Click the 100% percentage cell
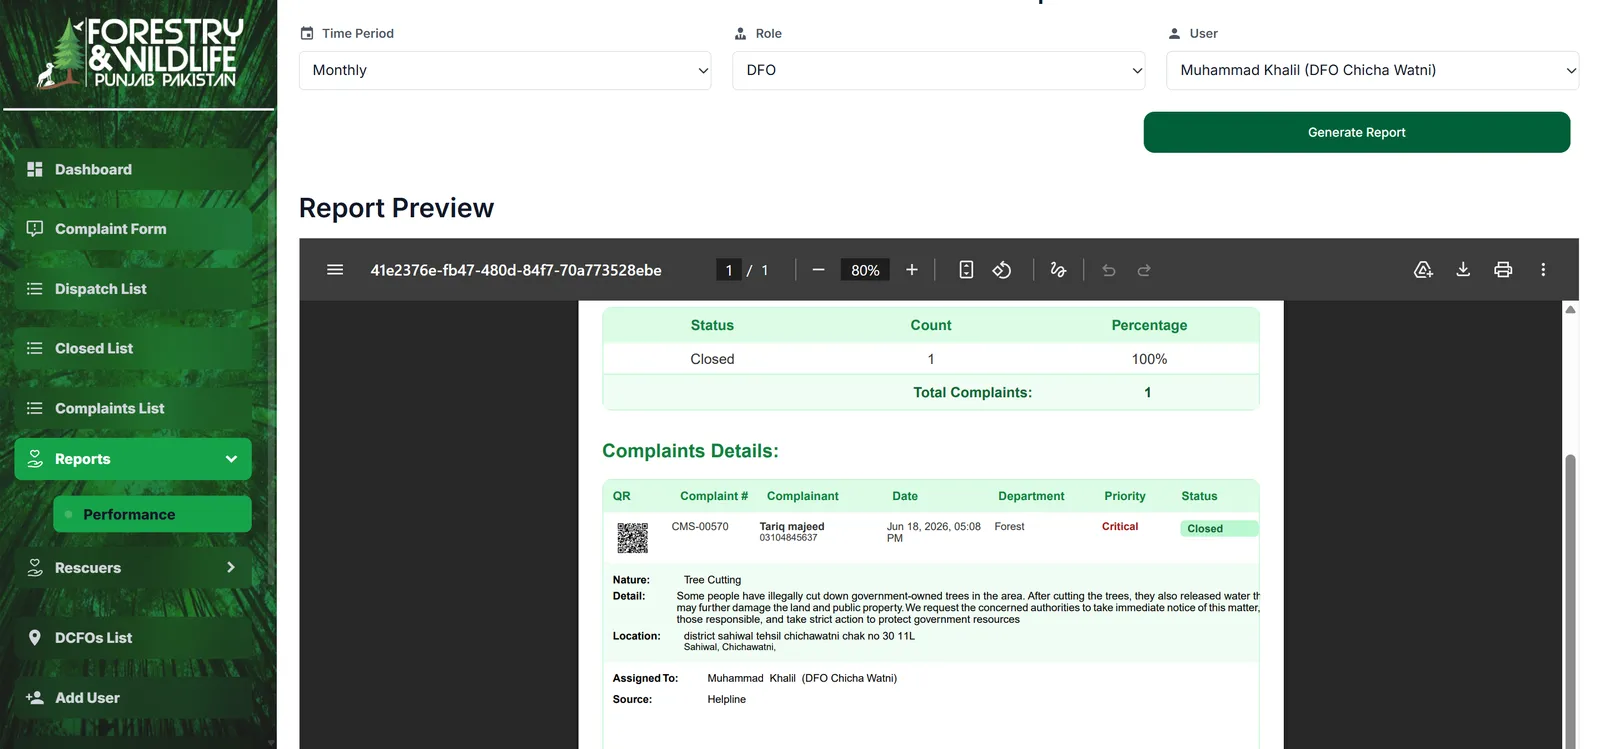 coord(1149,359)
